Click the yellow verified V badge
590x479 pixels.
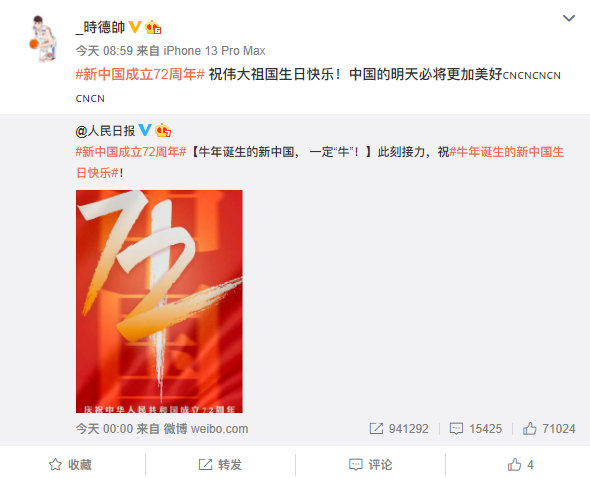pos(135,27)
